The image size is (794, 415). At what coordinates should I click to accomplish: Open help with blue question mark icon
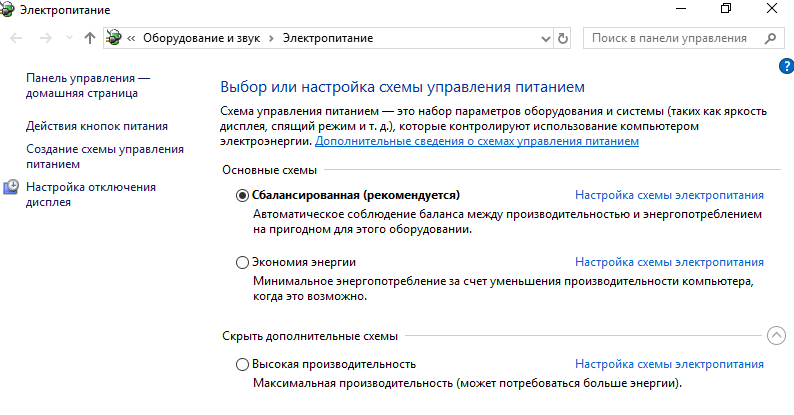pyautogui.click(x=786, y=66)
